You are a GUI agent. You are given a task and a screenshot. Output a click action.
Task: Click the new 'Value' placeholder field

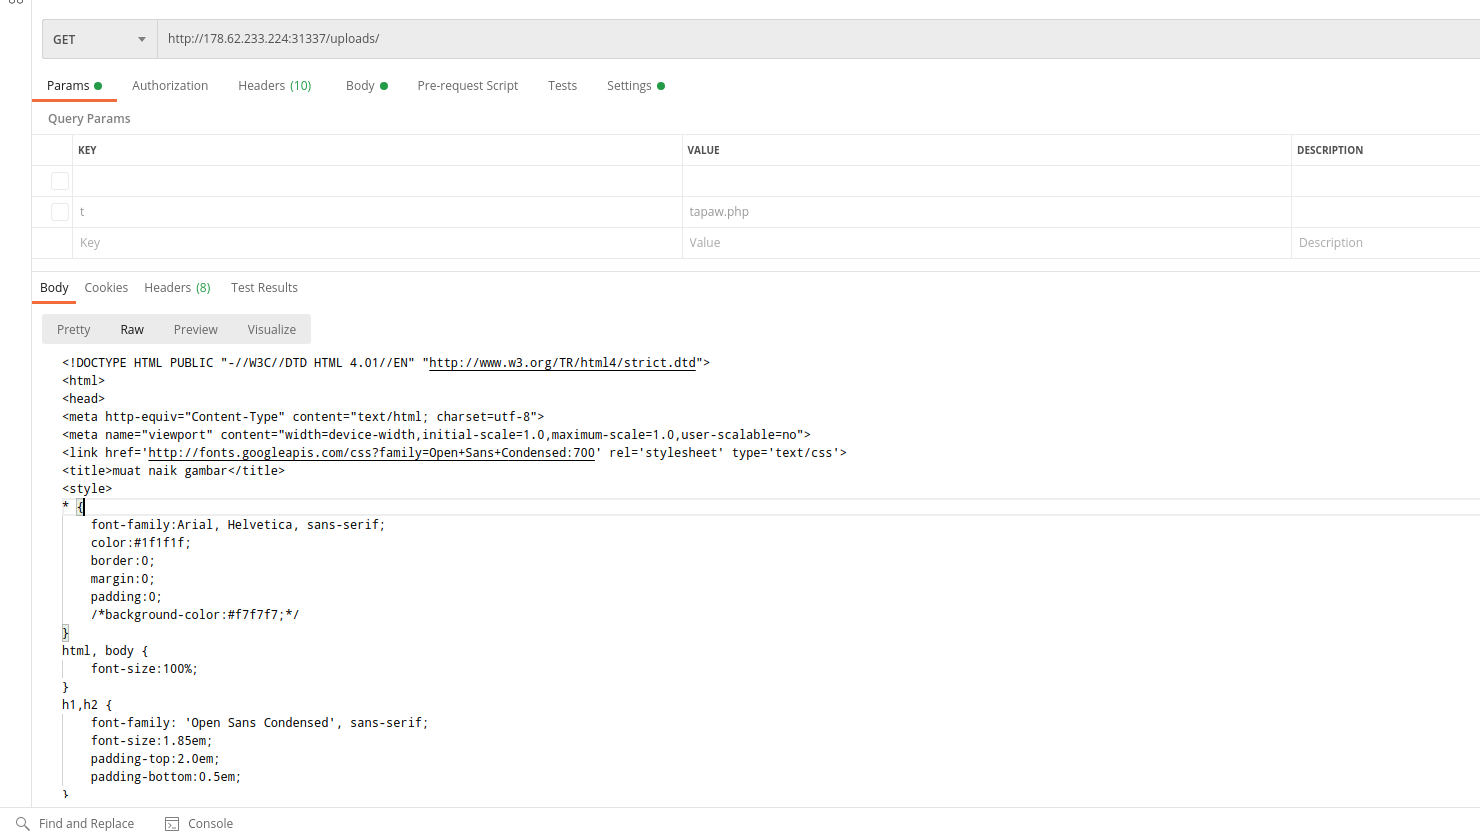coord(986,243)
